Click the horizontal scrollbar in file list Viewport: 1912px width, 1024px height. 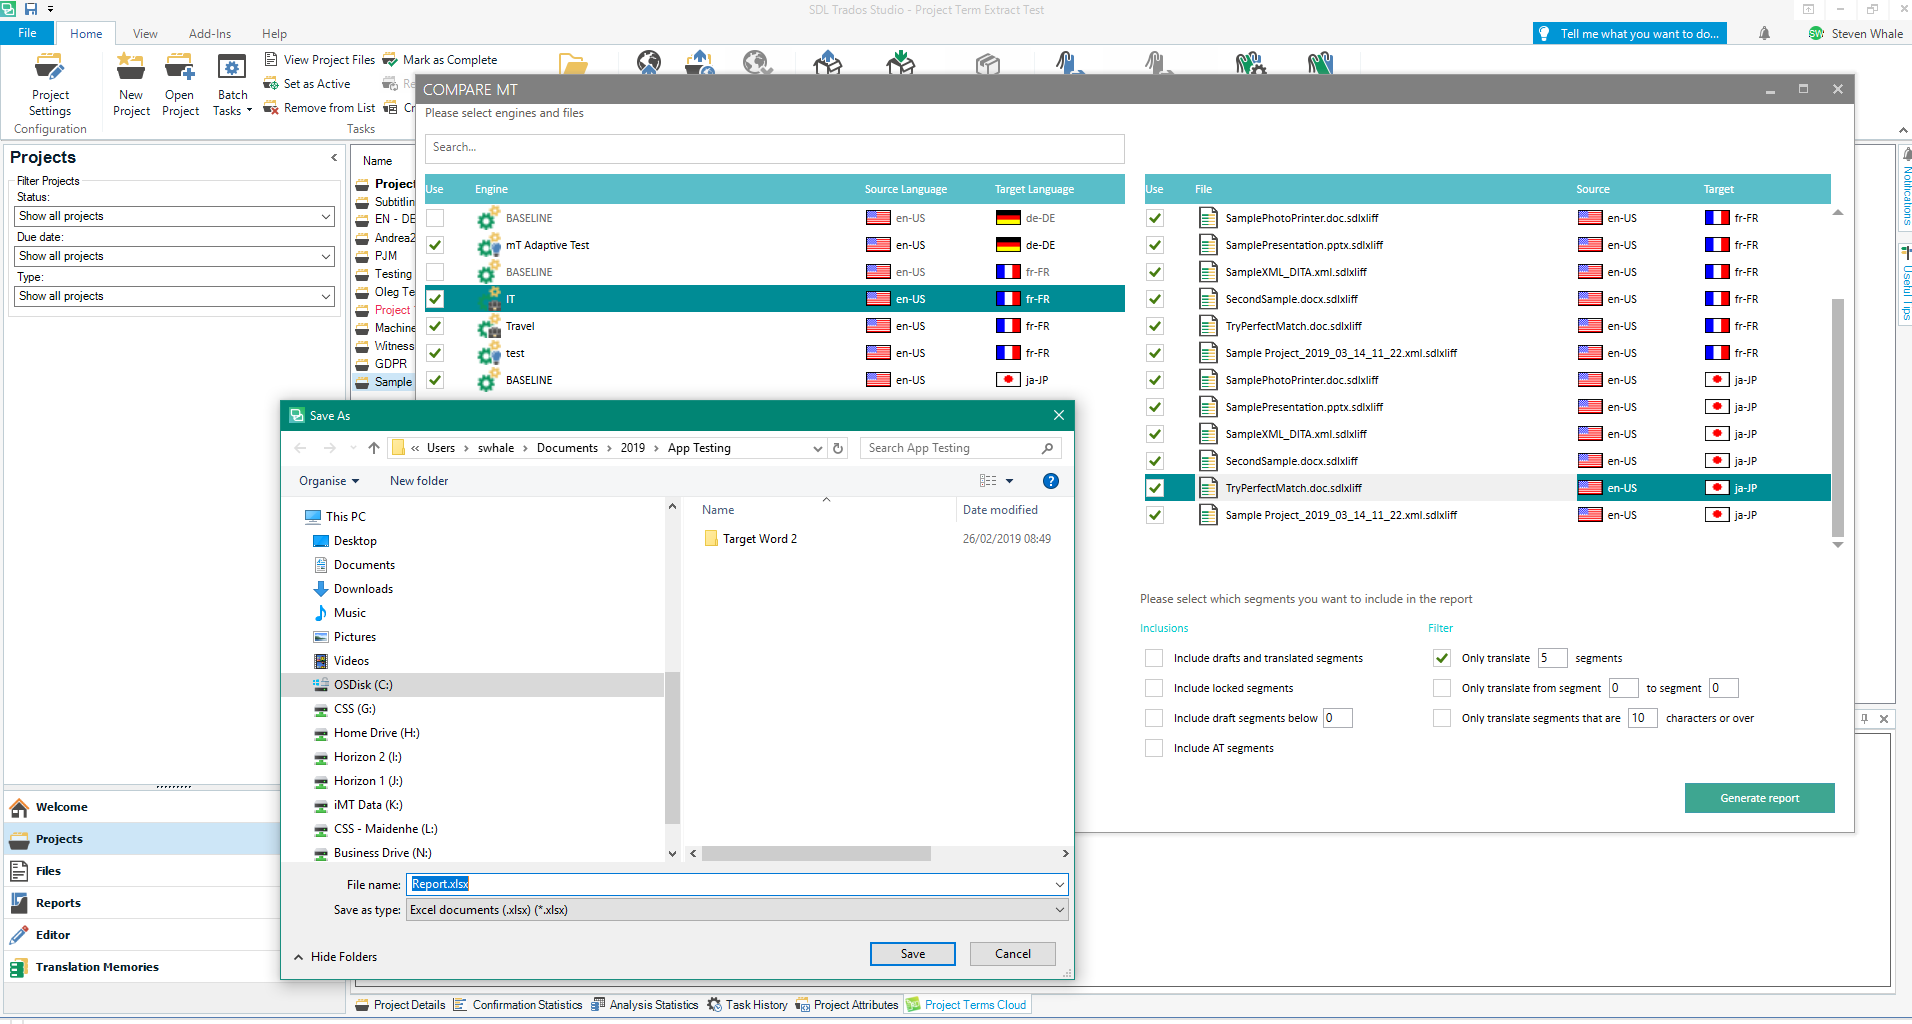[816, 854]
